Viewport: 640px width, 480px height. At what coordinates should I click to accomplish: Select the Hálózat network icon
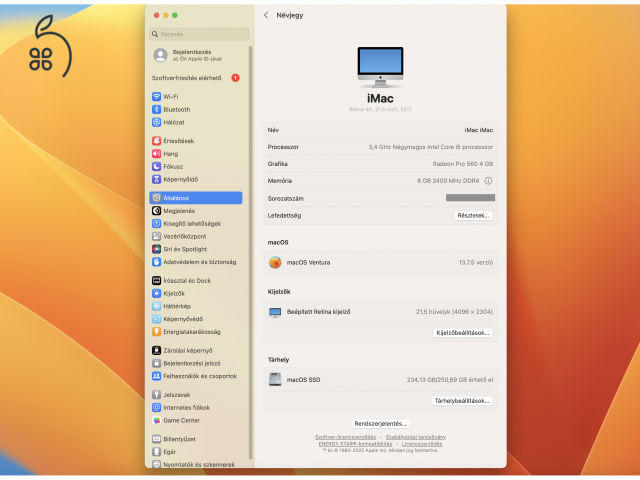point(156,122)
